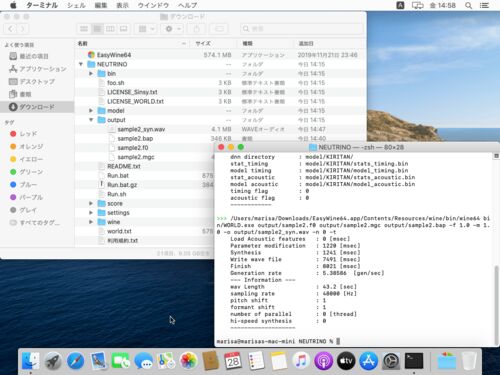Select デスクトップ in Finder sidebar
The width and height of the screenshot is (500, 375).
37,82
